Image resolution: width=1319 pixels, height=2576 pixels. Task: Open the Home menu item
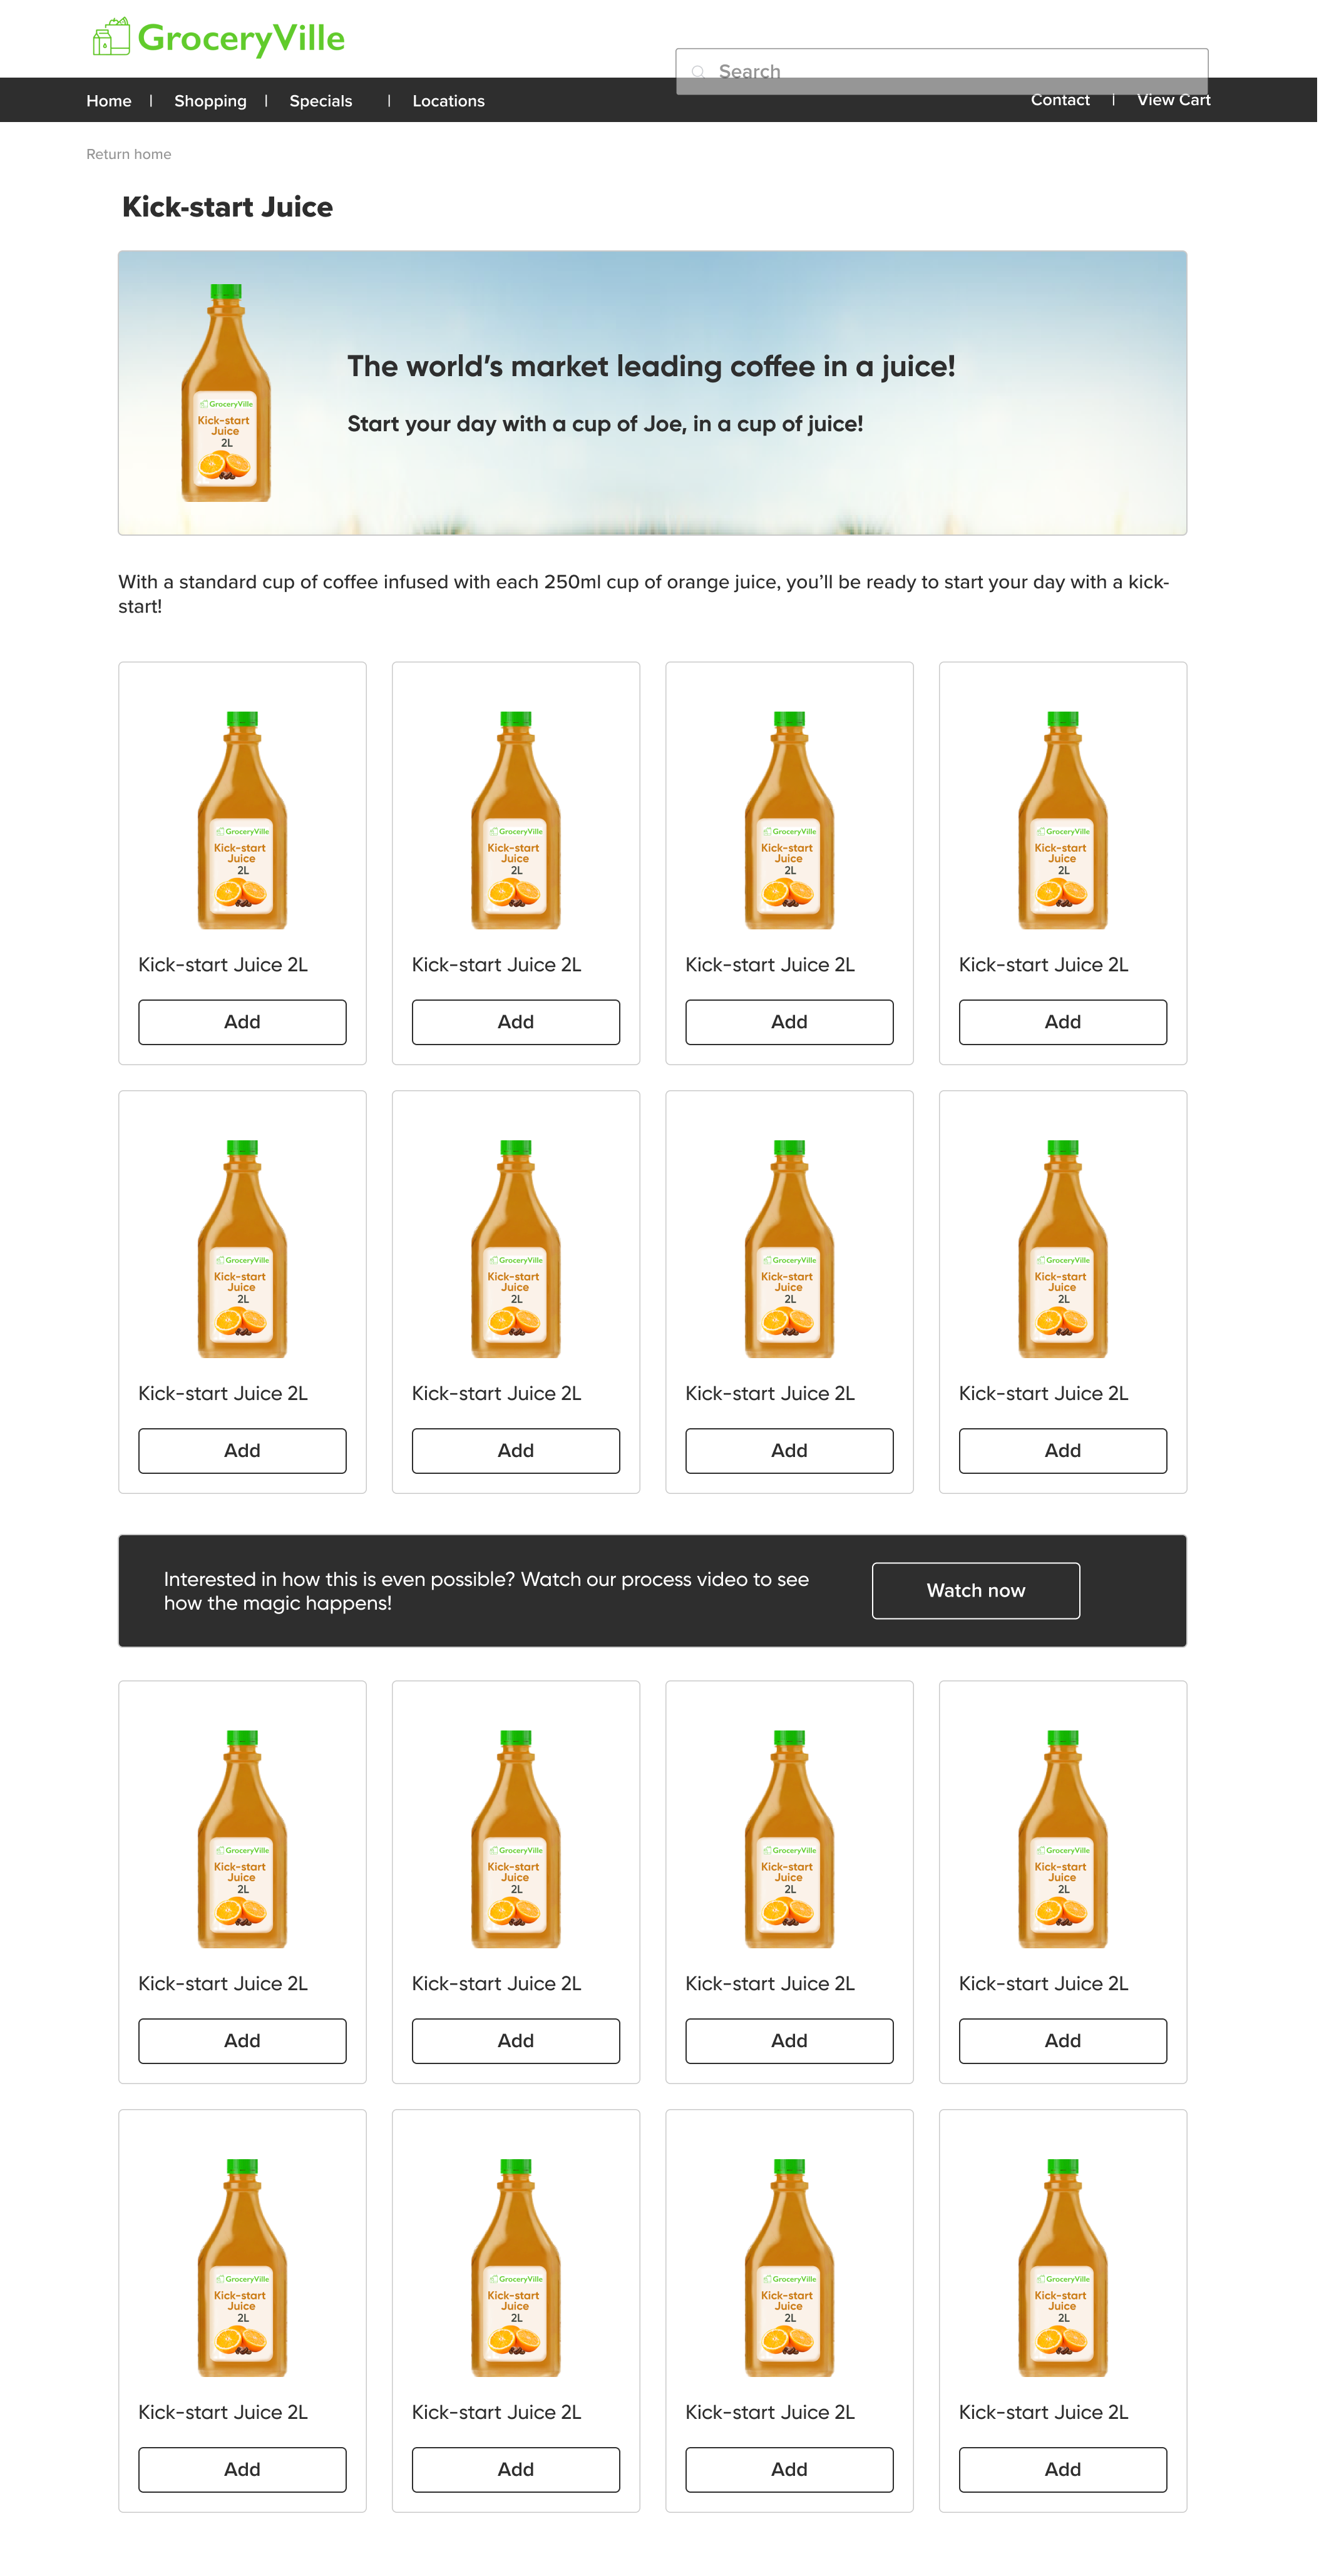click(x=109, y=101)
